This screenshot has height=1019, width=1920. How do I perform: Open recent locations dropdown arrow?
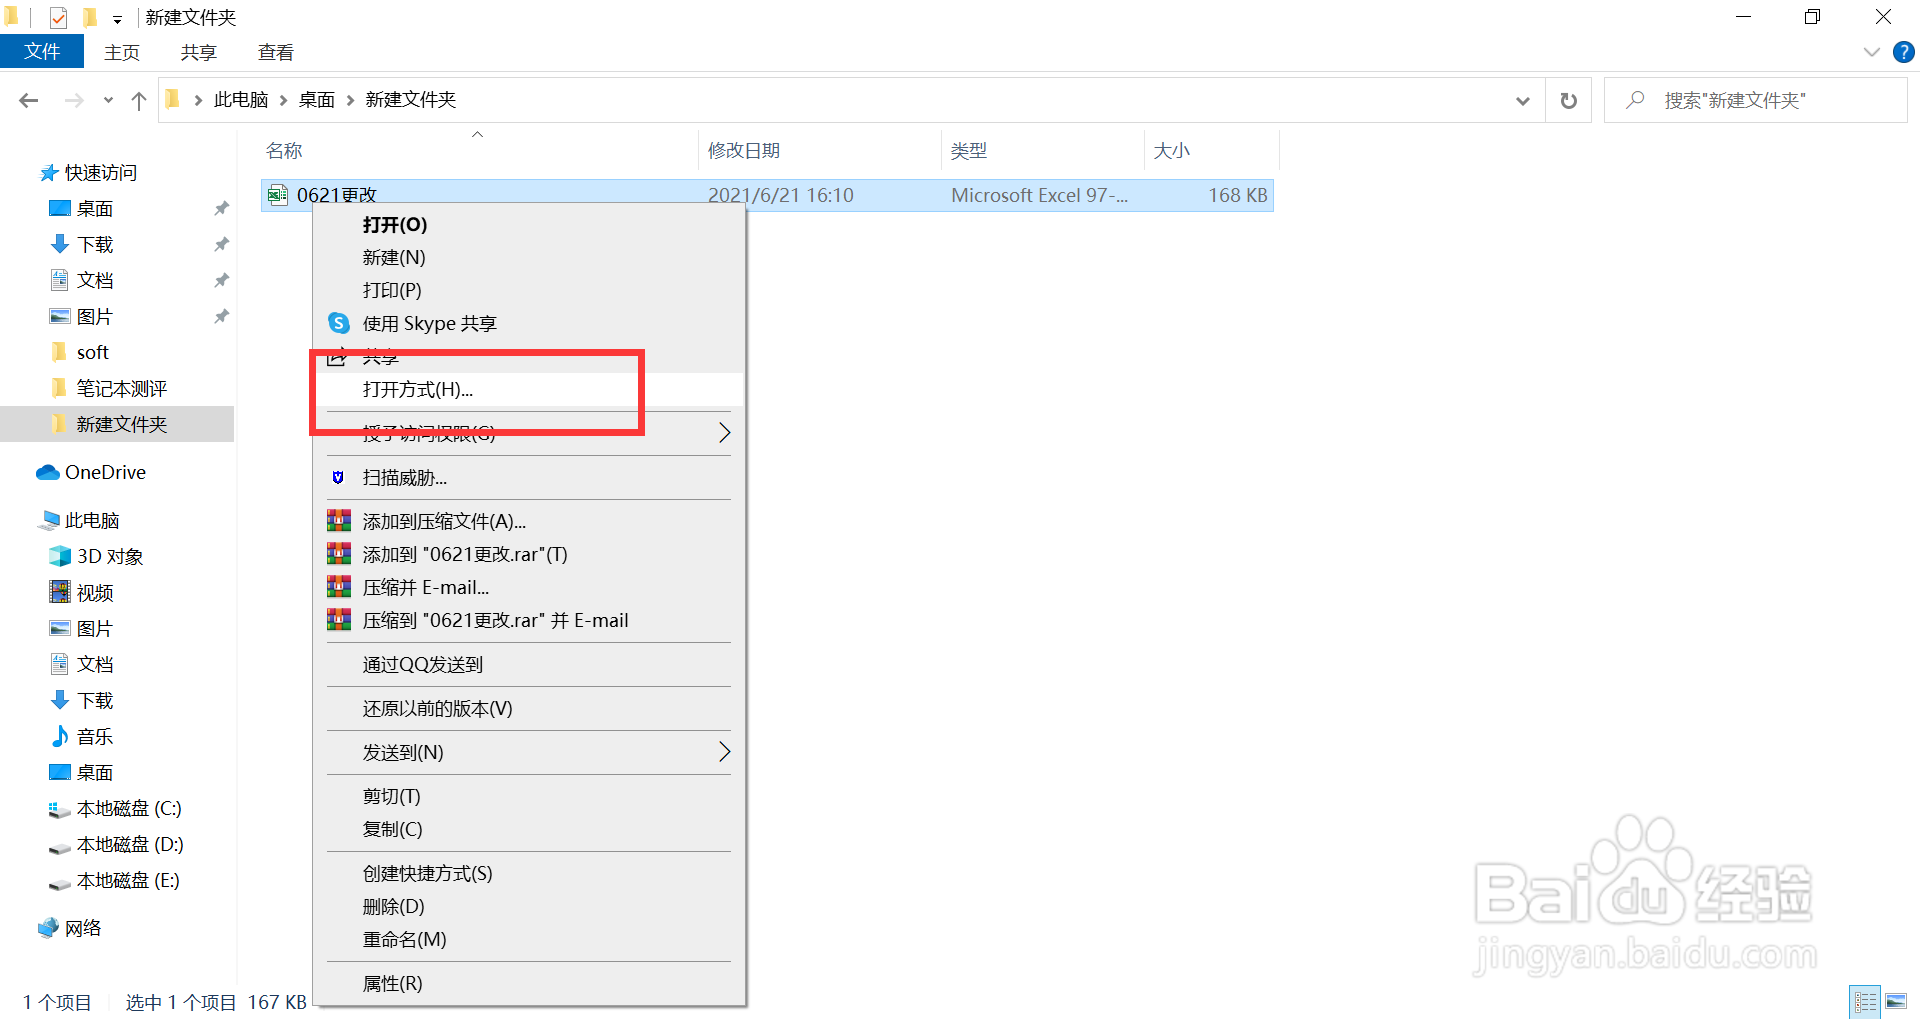click(x=108, y=100)
